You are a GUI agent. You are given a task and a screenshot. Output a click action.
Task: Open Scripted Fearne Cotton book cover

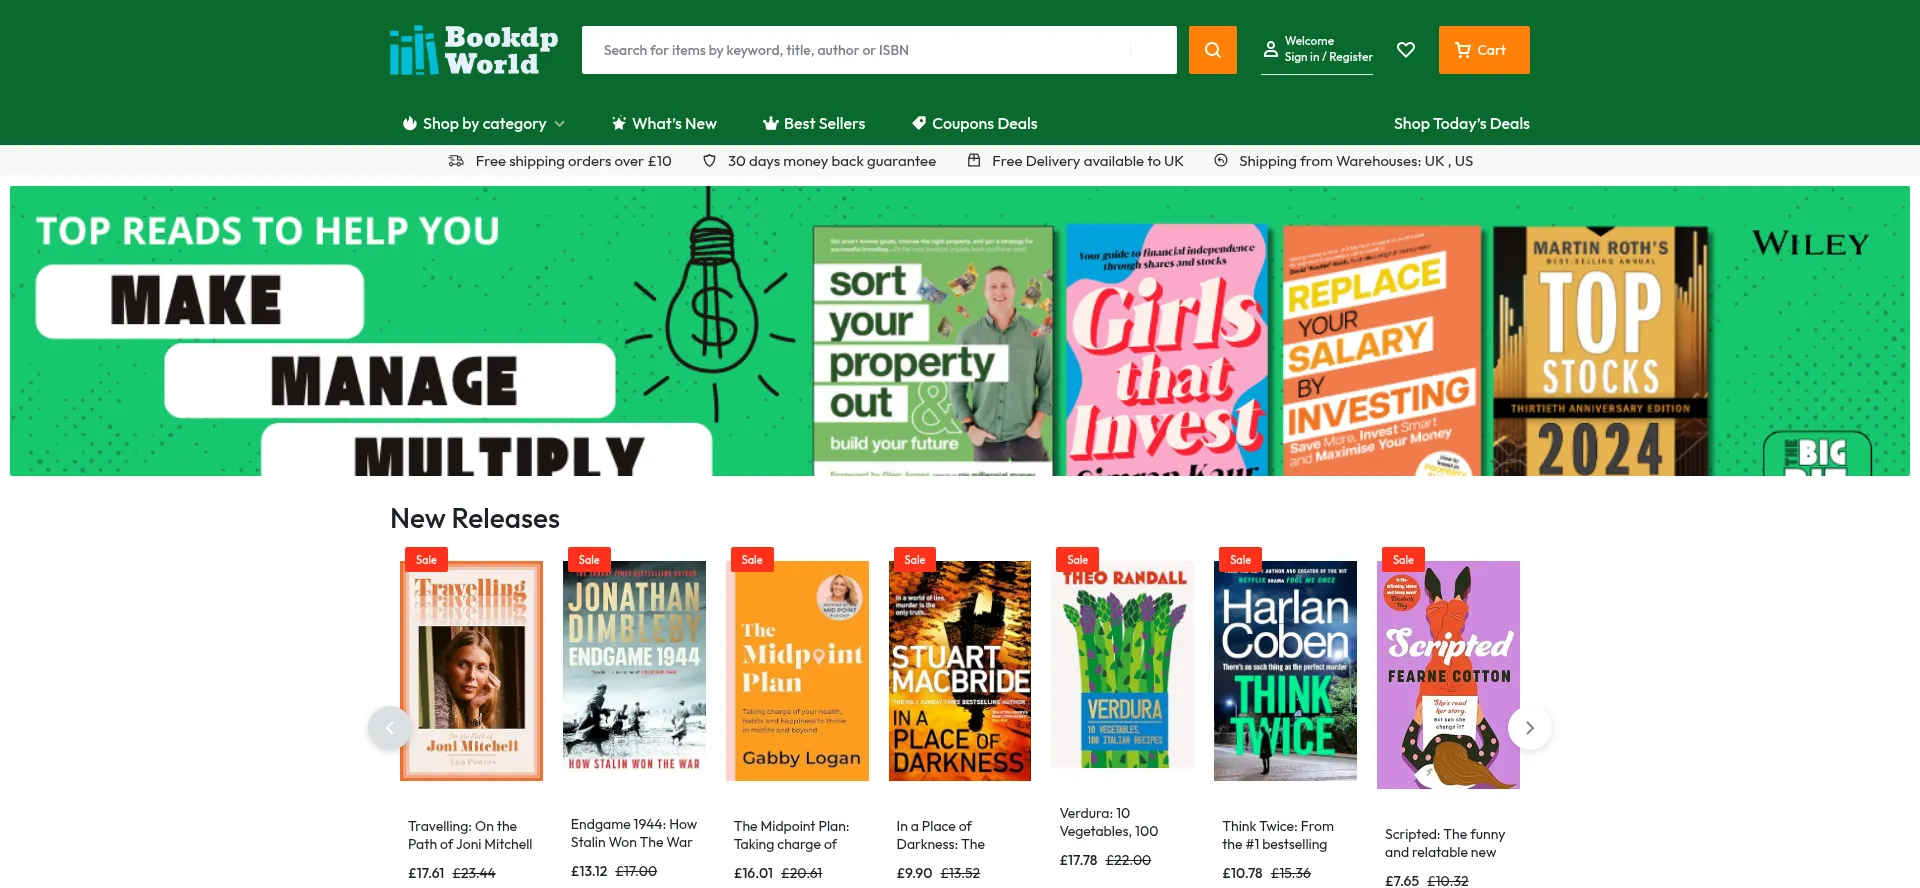[x=1448, y=675]
